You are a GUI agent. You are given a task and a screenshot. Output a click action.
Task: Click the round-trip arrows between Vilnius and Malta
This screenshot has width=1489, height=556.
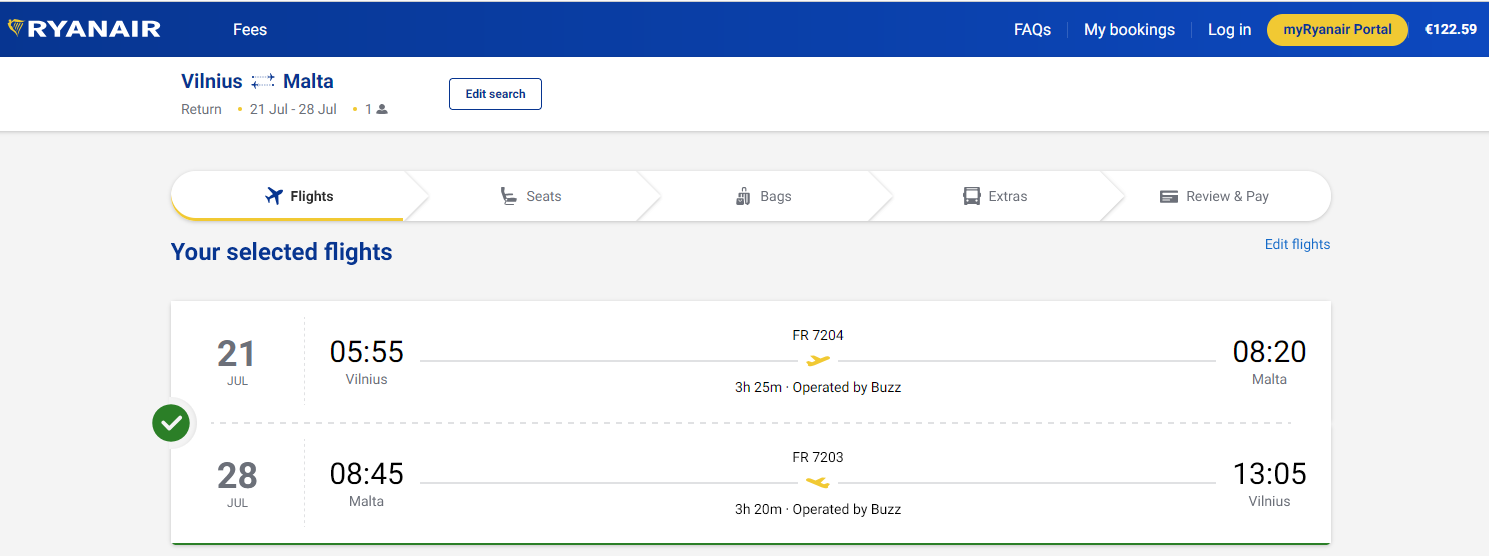pyautogui.click(x=263, y=82)
